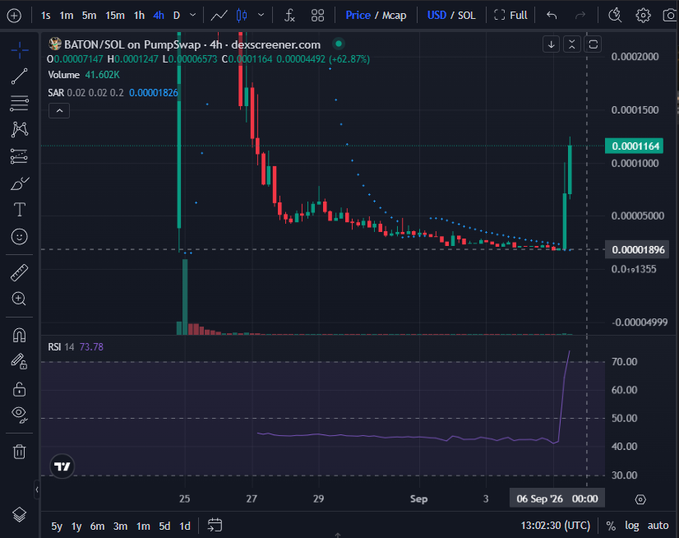The width and height of the screenshot is (679, 538).
Task: Select the forecasting and measurement tool
Action: pos(19,156)
